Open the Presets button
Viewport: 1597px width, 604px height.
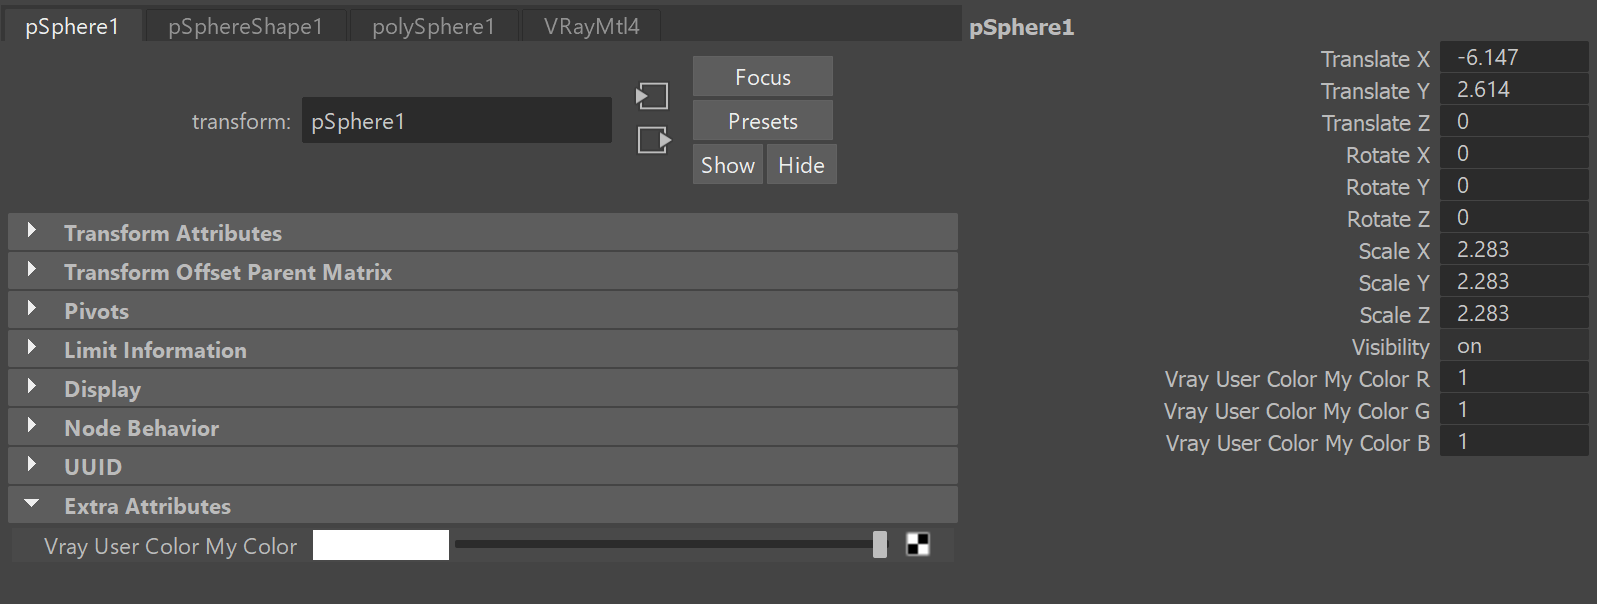pyautogui.click(x=763, y=121)
